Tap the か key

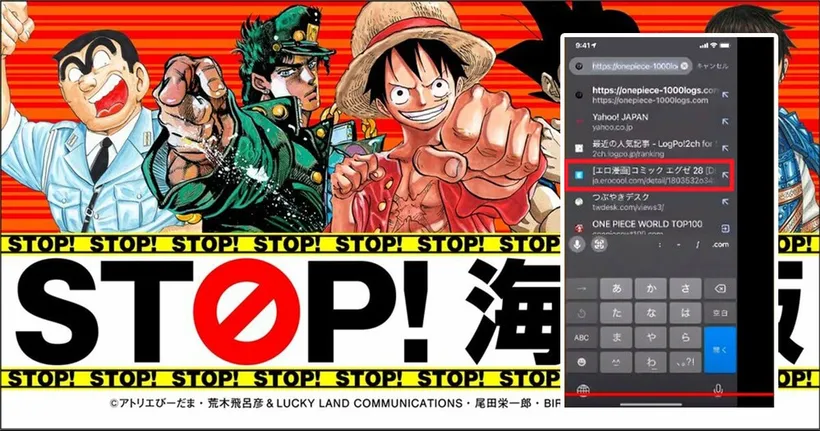coord(651,289)
